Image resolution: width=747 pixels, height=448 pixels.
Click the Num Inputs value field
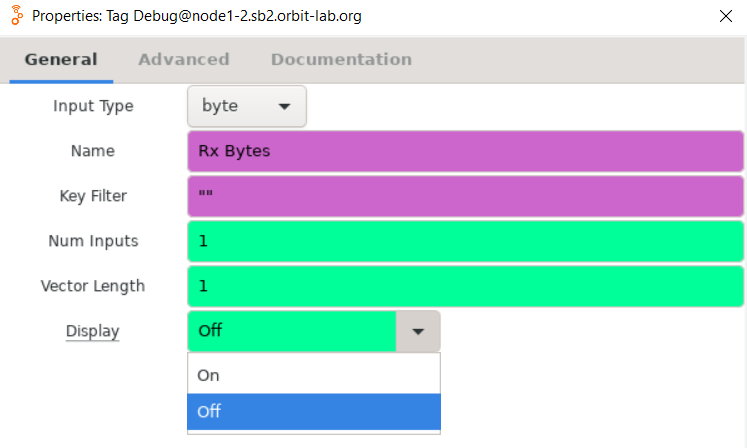[x=465, y=241]
